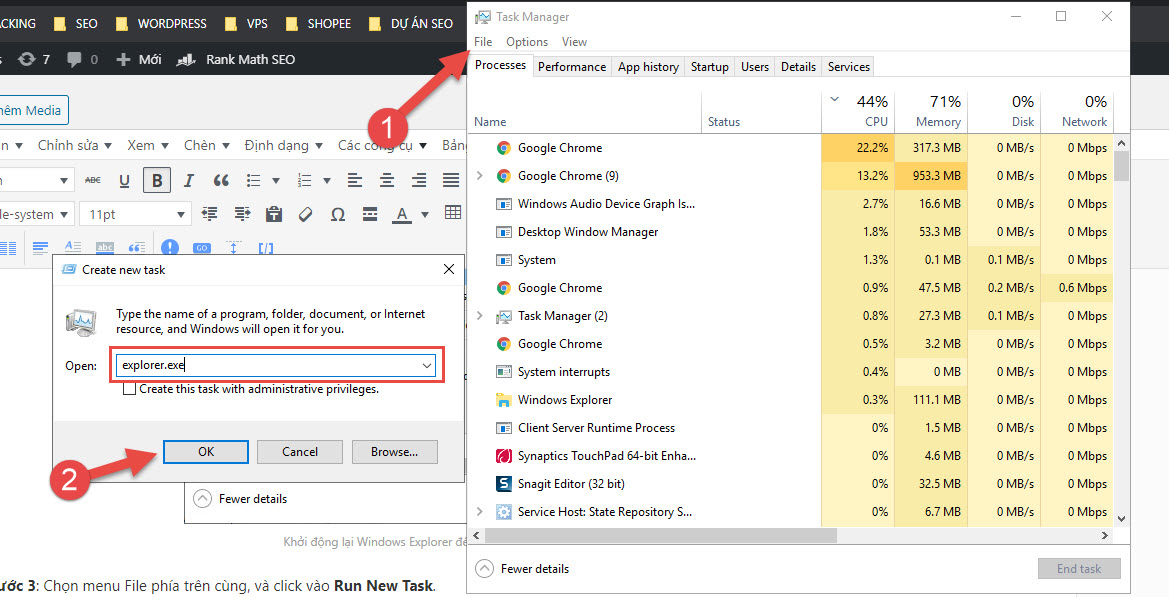
Task: Open the File menu in Task Manager
Action: 483,42
